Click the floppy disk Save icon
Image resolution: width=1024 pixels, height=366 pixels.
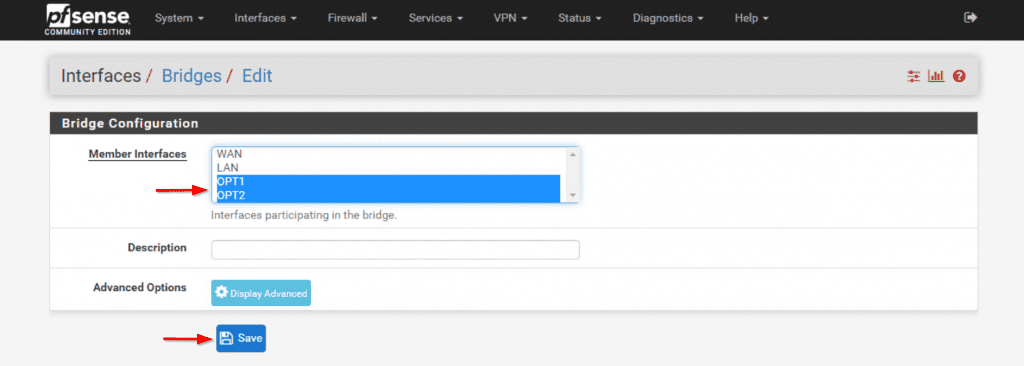coord(227,338)
